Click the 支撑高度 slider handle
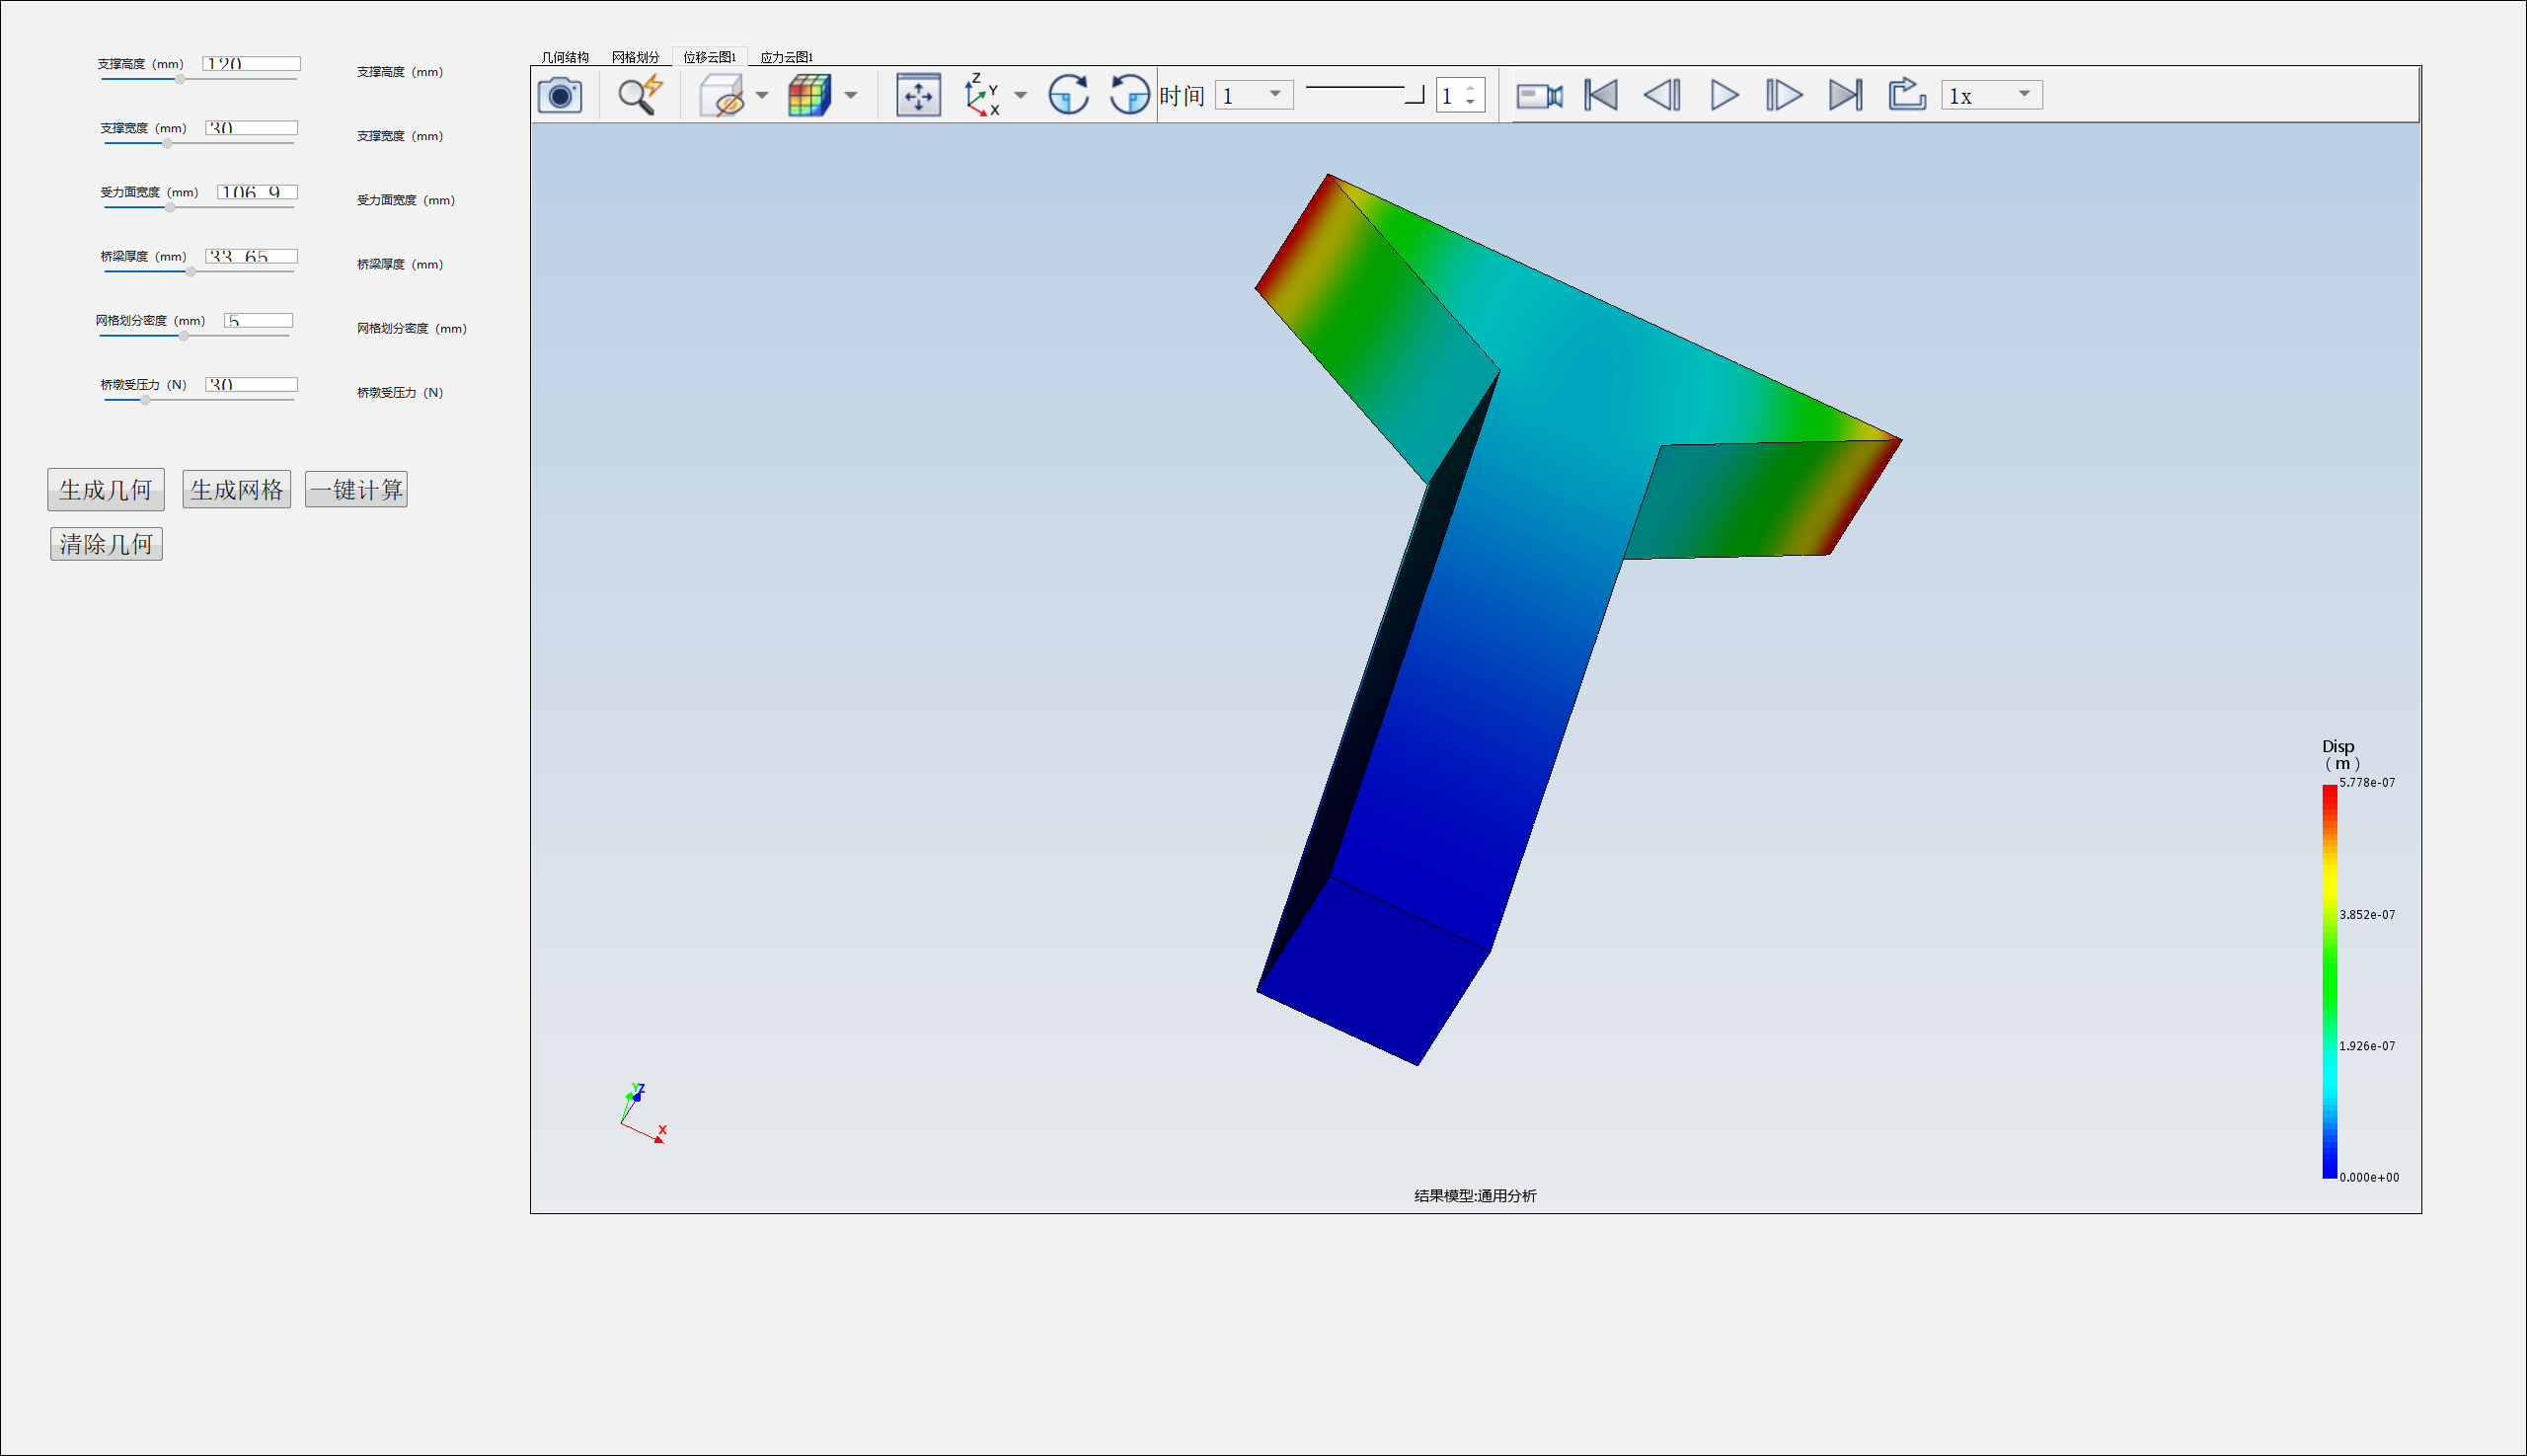The width and height of the screenshot is (2527, 1456). pos(180,79)
